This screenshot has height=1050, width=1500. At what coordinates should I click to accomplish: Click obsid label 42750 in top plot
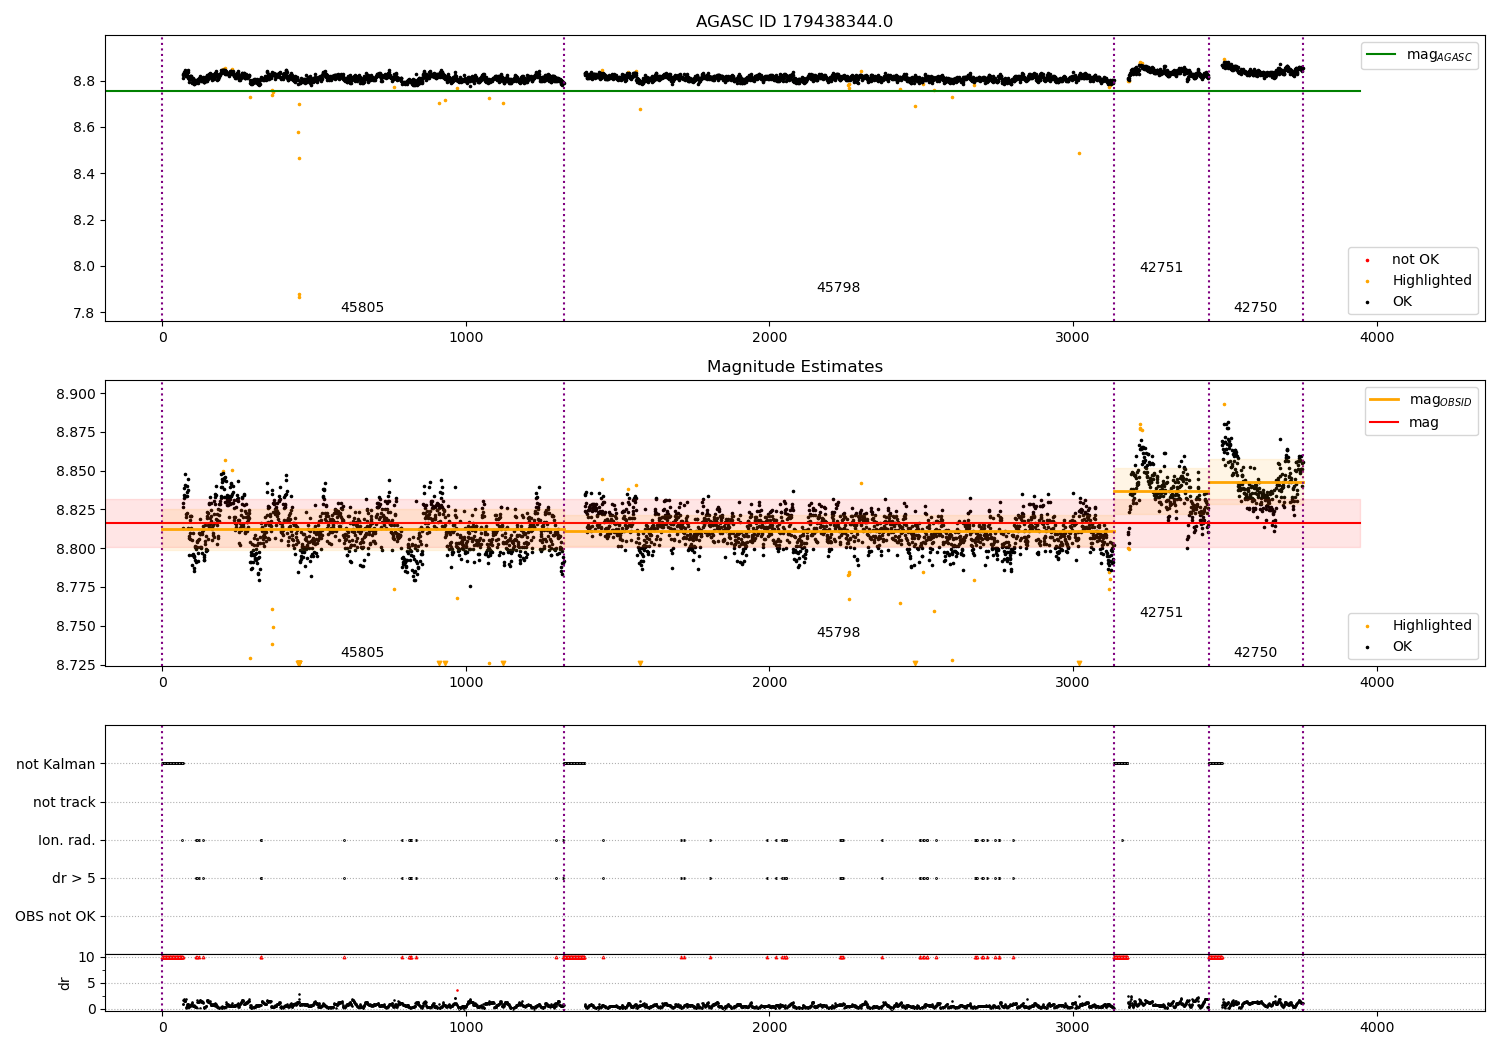tap(1255, 308)
